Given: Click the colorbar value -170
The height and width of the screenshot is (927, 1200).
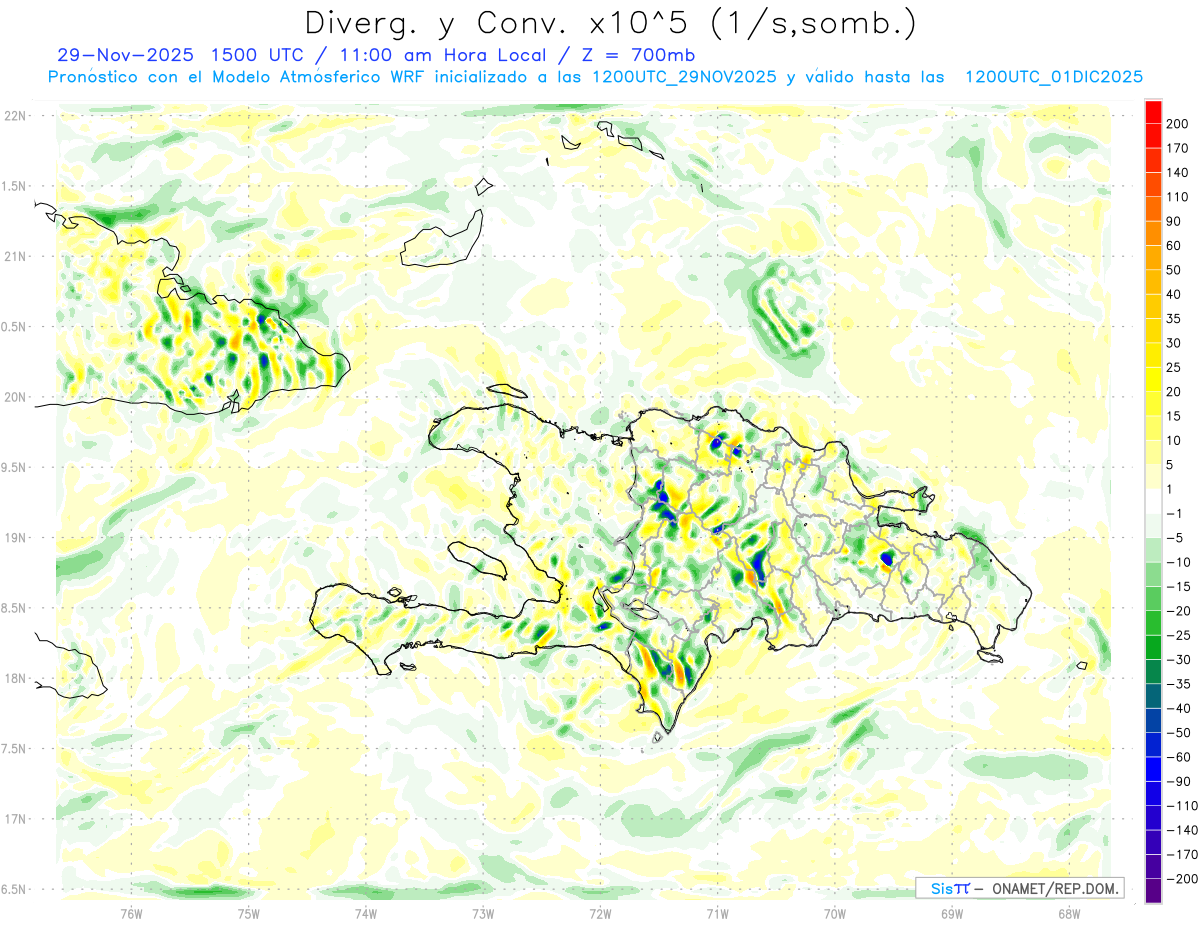Looking at the screenshot, I should pos(1181,855).
